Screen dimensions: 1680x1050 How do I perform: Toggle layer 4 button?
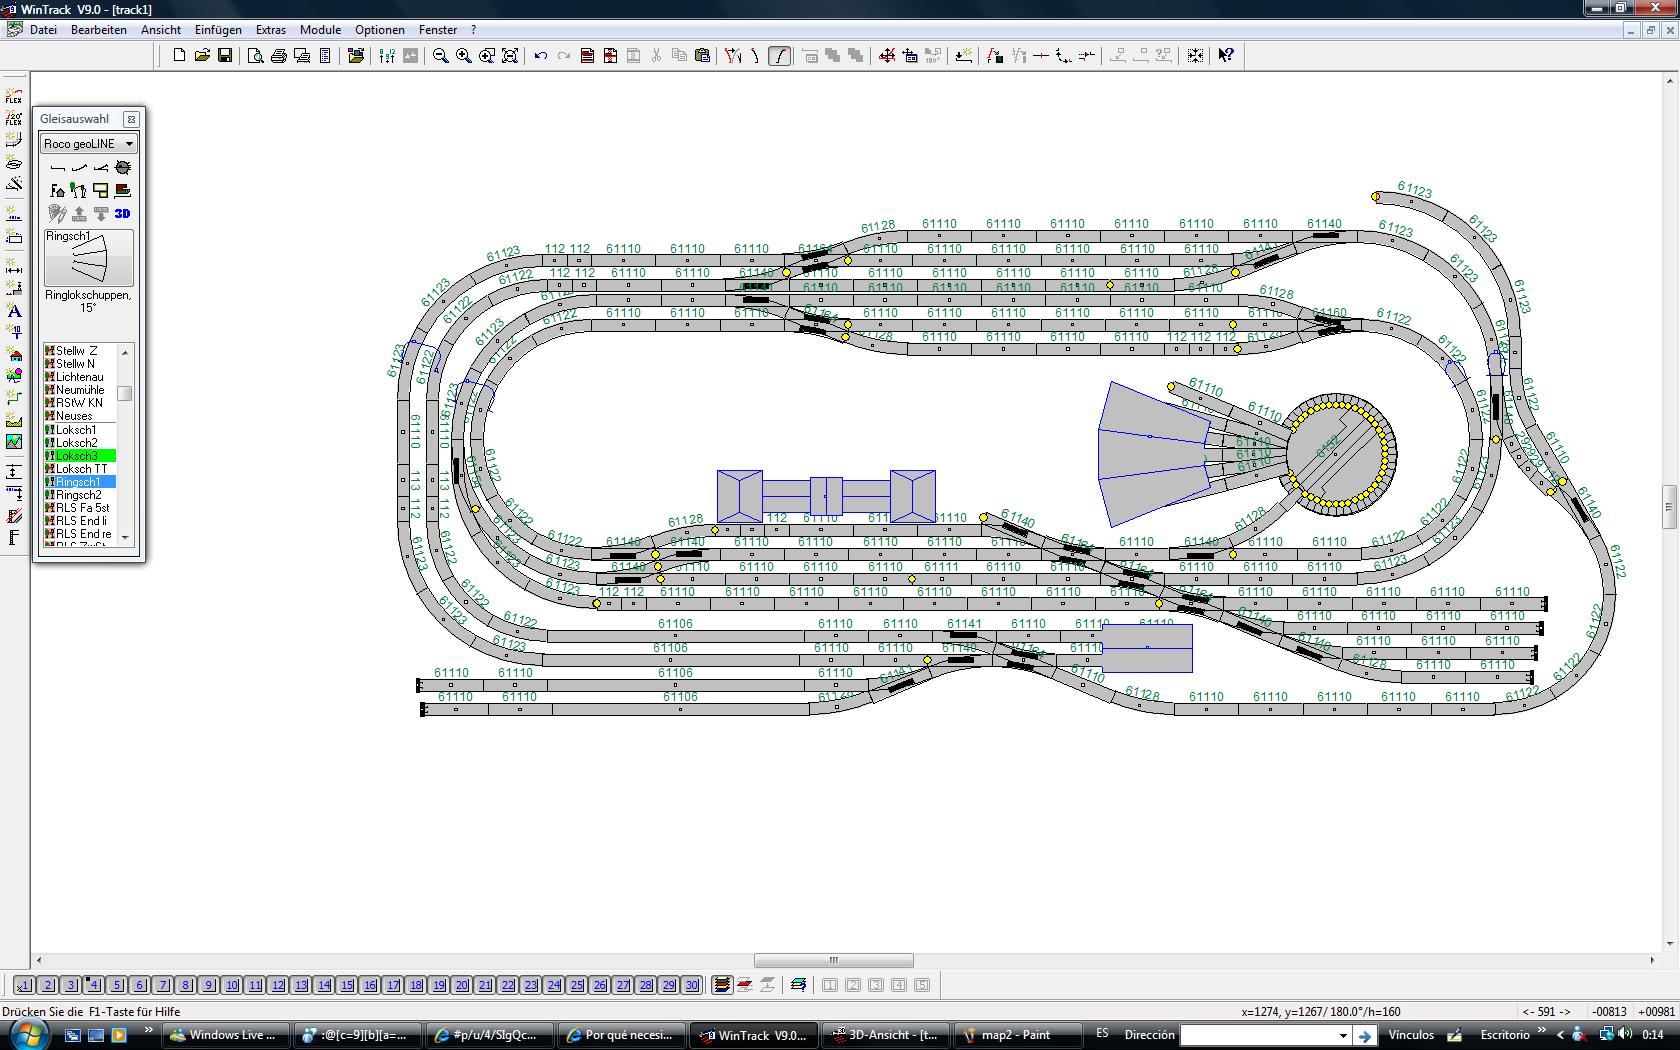[93, 985]
